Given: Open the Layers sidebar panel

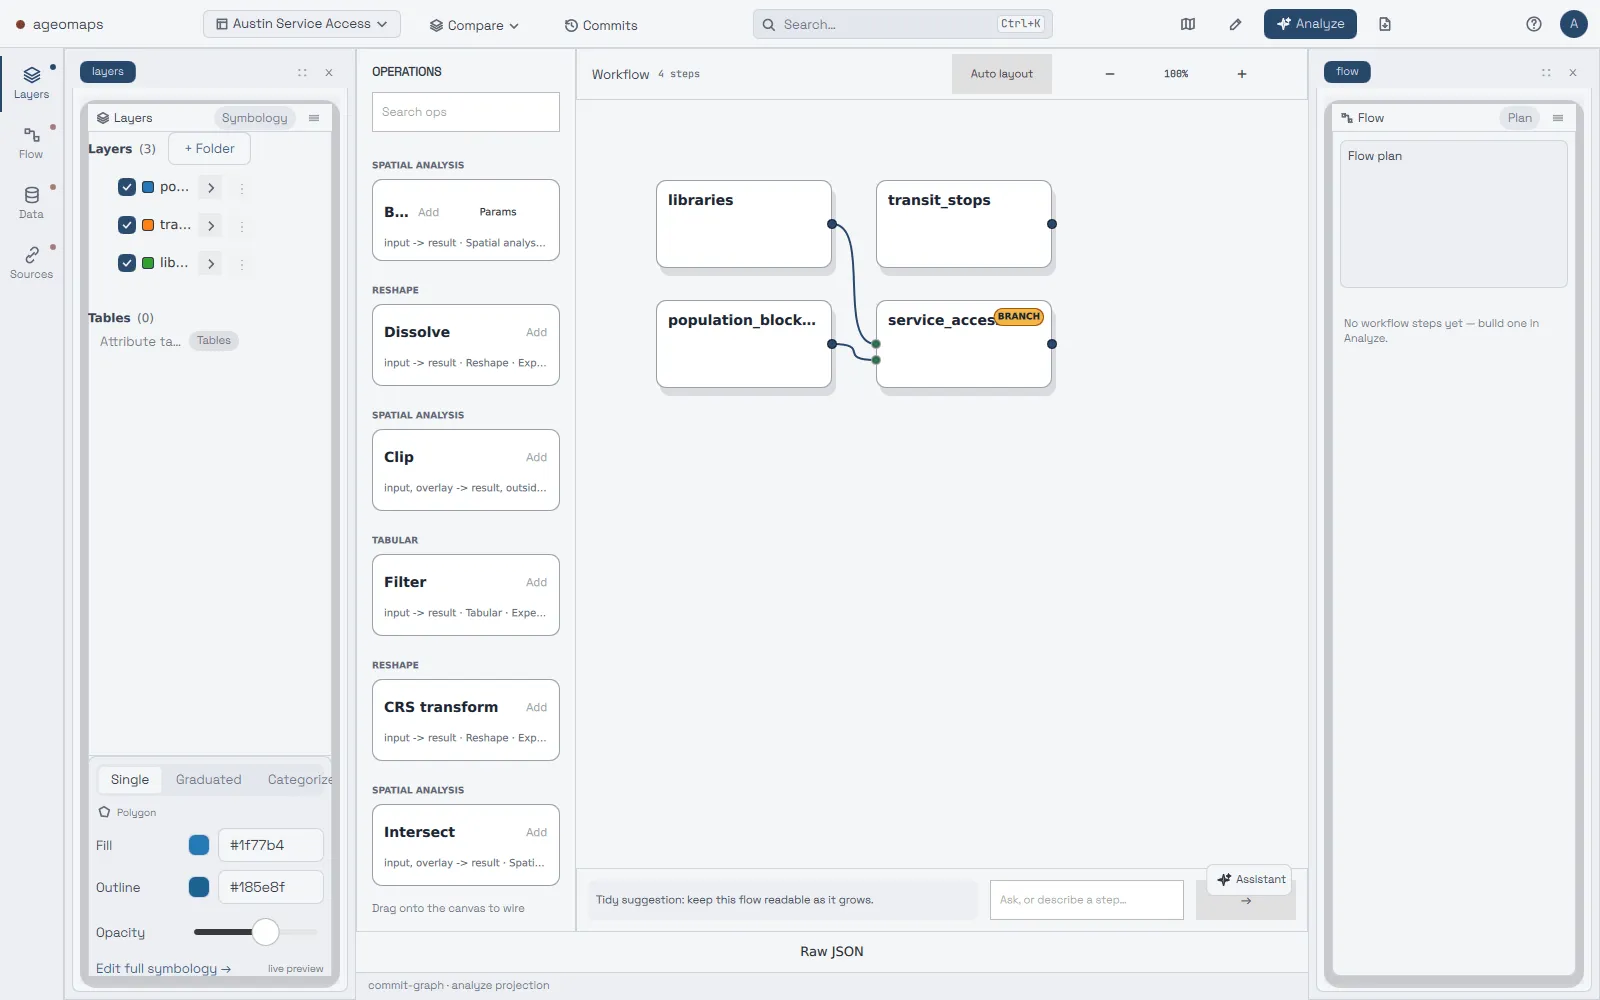Looking at the screenshot, I should pos(31,83).
